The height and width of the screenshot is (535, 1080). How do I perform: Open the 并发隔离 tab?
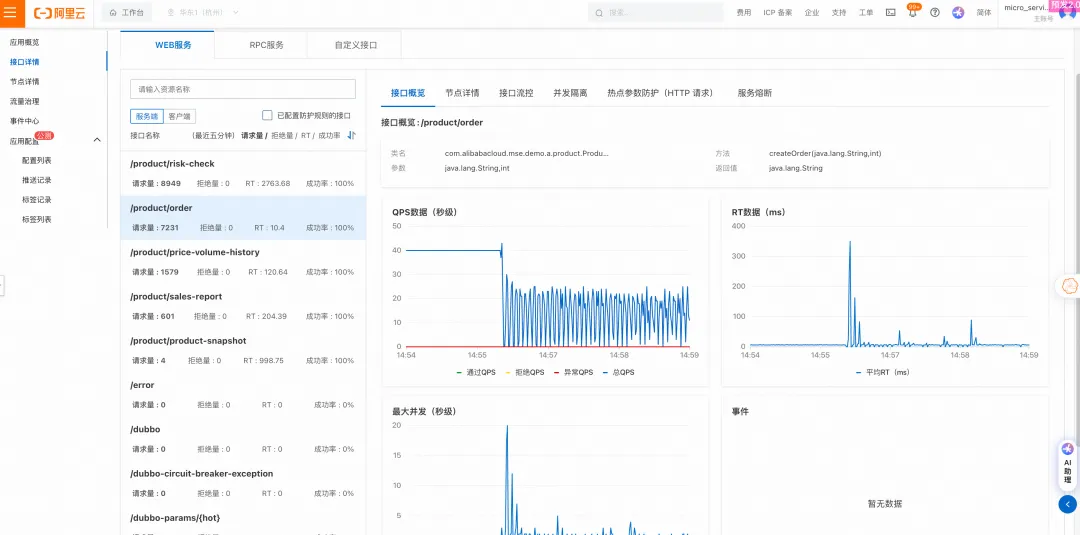click(x=570, y=93)
